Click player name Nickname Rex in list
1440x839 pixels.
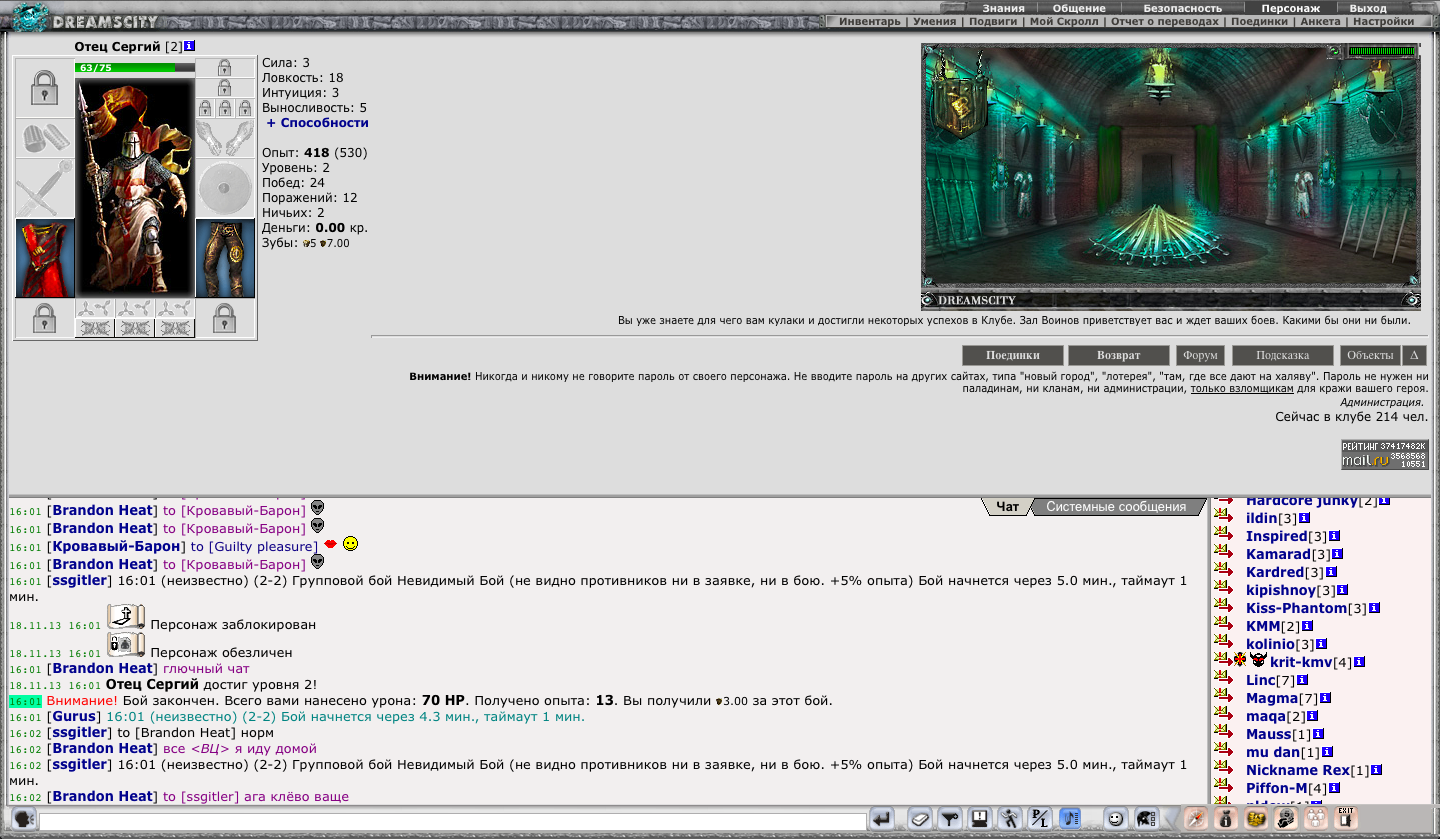1297,770
